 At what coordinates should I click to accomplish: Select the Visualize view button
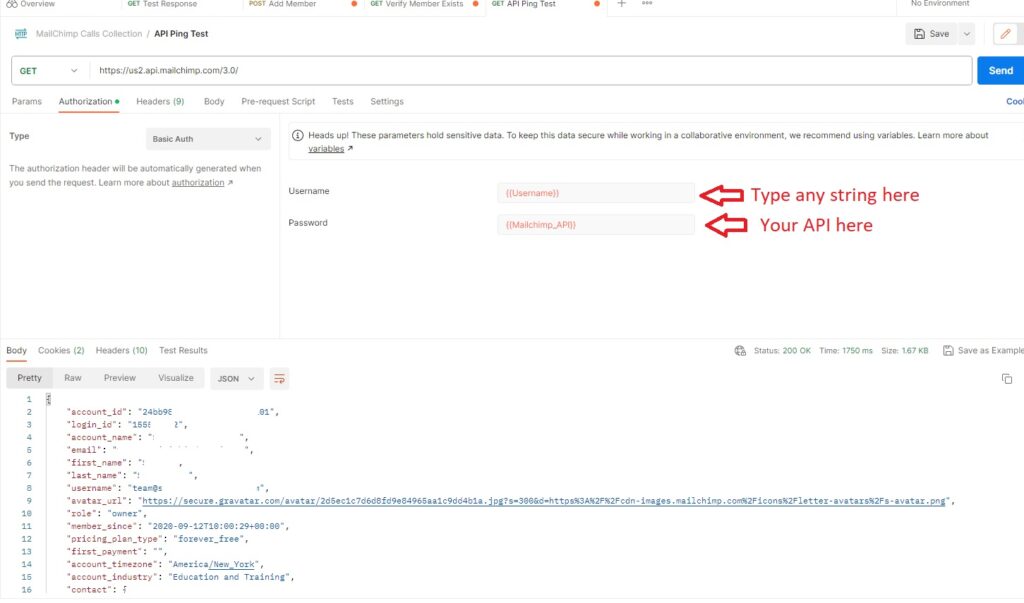point(176,378)
